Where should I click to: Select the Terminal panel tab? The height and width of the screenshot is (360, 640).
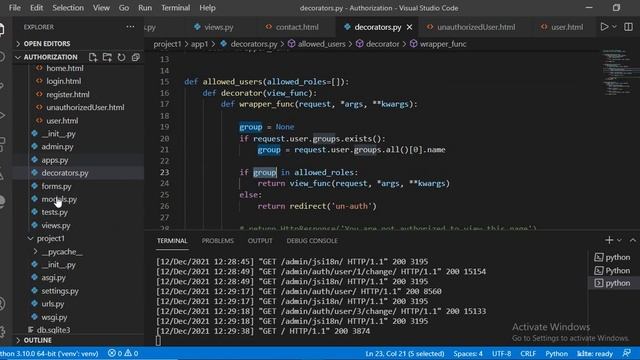click(x=172, y=241)
